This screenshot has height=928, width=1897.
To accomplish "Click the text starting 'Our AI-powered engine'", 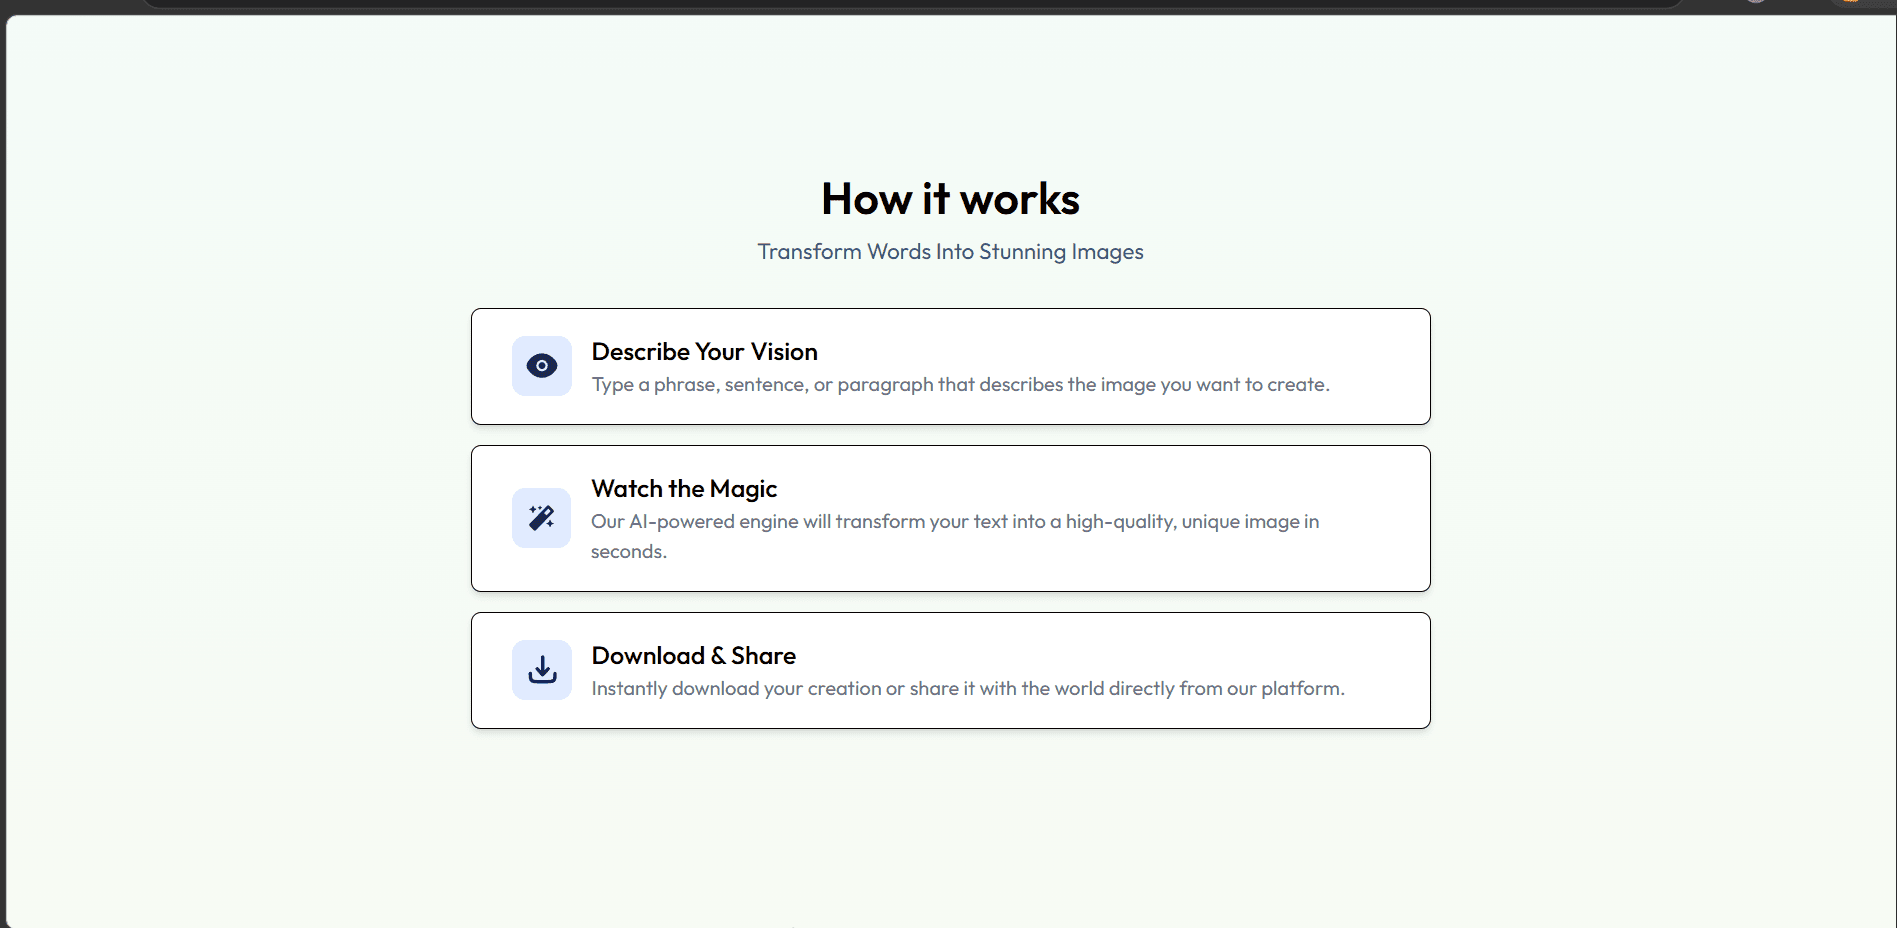I will click(x=955, y=536).
